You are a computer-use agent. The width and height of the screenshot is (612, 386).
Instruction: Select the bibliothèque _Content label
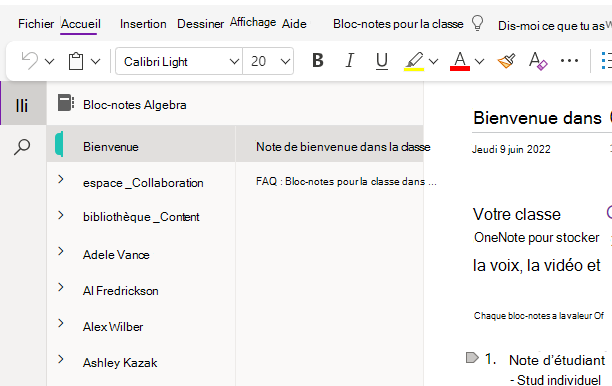[x=141, y=217]
